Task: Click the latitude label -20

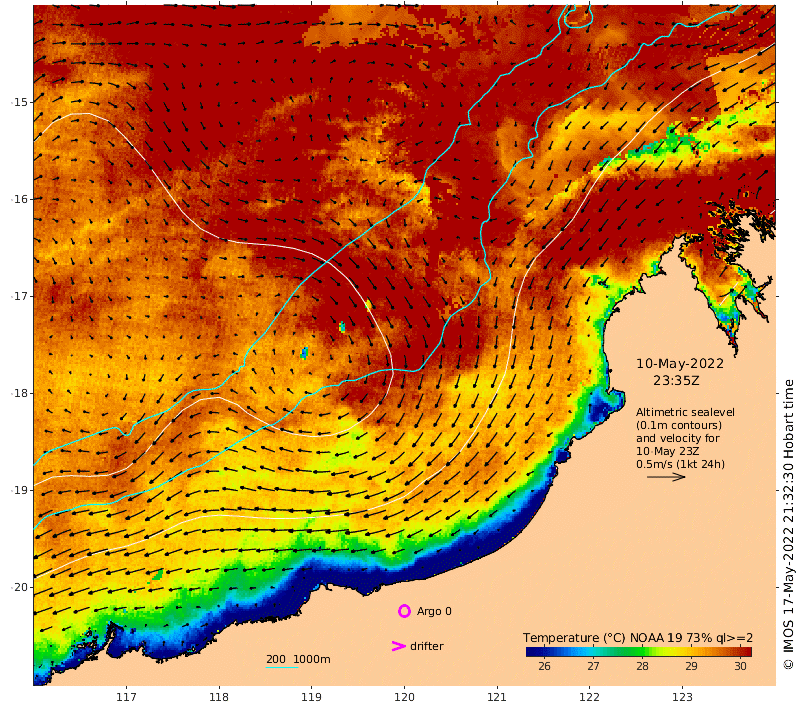Action: coord(19,587)
